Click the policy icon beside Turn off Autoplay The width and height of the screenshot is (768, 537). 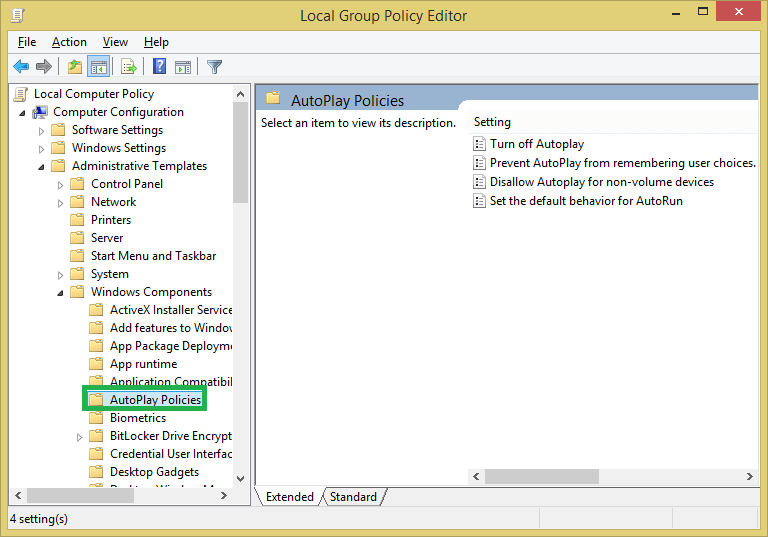(x=480, y=144)
